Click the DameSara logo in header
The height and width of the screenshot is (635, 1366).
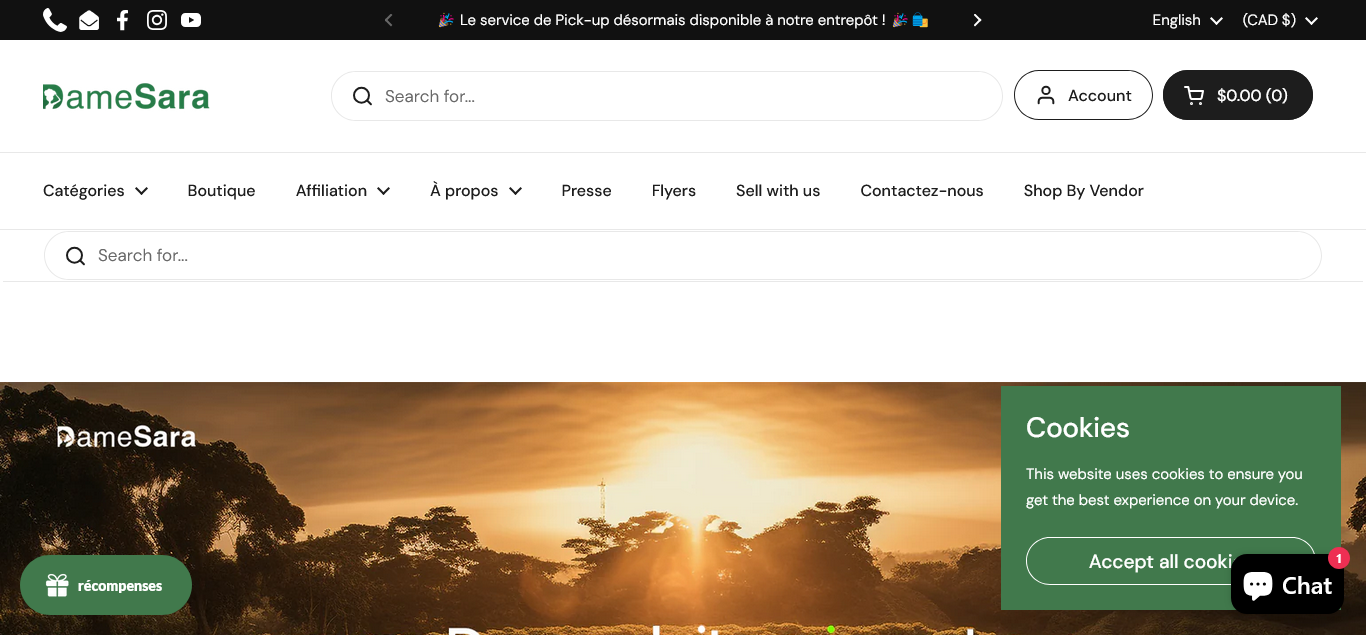(x=126, y=96)
